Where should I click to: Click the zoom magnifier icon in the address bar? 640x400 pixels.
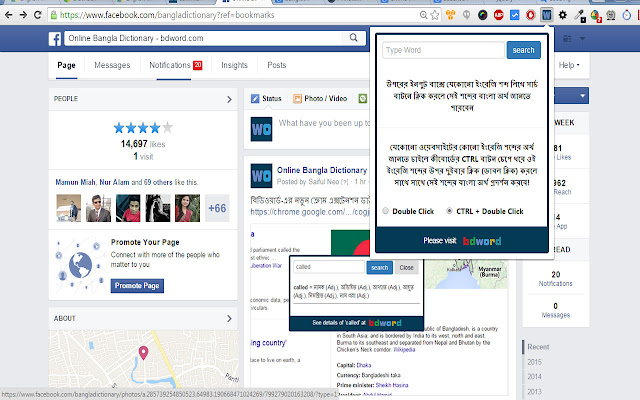pyautogui.click(x=424, y=15)
